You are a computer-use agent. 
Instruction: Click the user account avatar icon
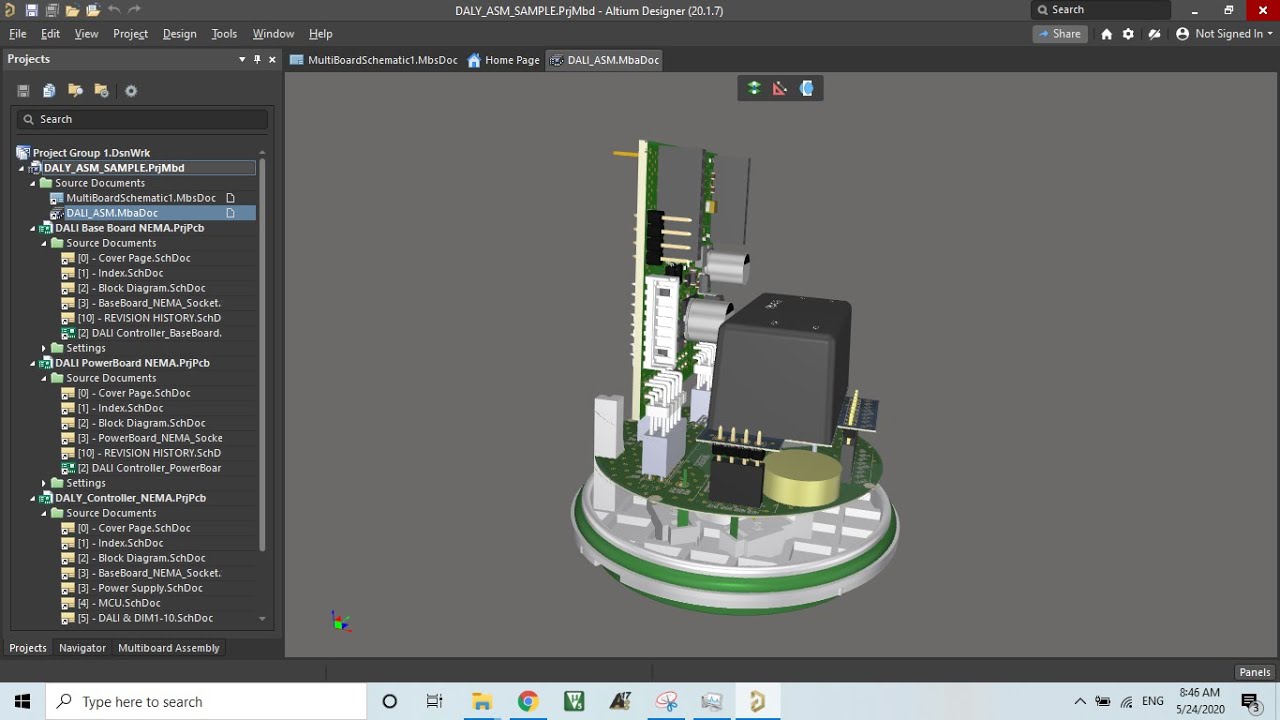(x=1183, y=33)
